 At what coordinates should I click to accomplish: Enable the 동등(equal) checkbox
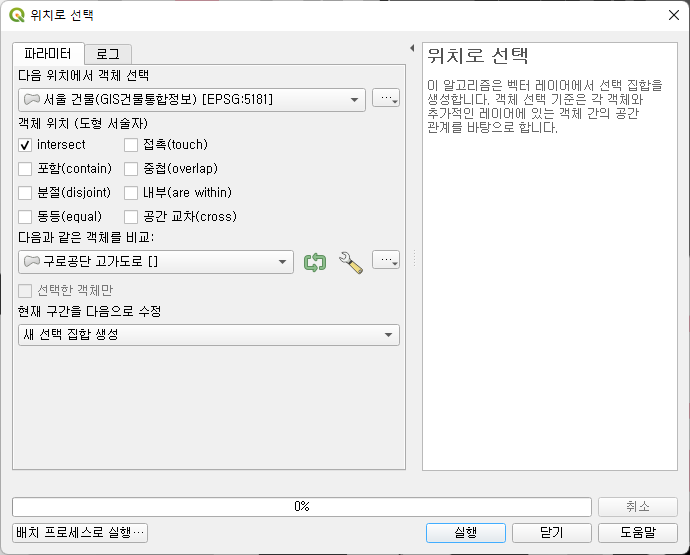[x=25, y=217]
